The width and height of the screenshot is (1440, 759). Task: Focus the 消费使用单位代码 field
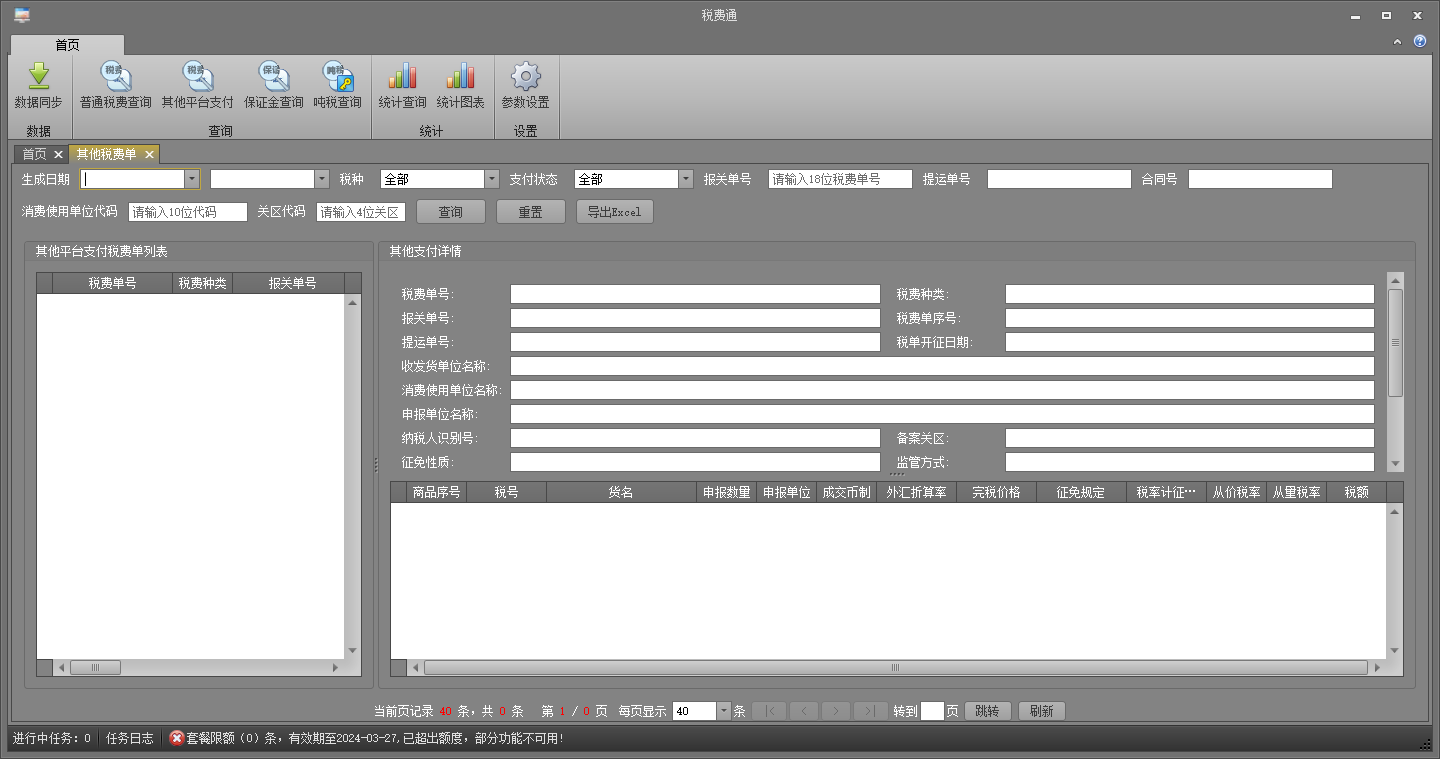pyautogui.click(x=188, y=212)
